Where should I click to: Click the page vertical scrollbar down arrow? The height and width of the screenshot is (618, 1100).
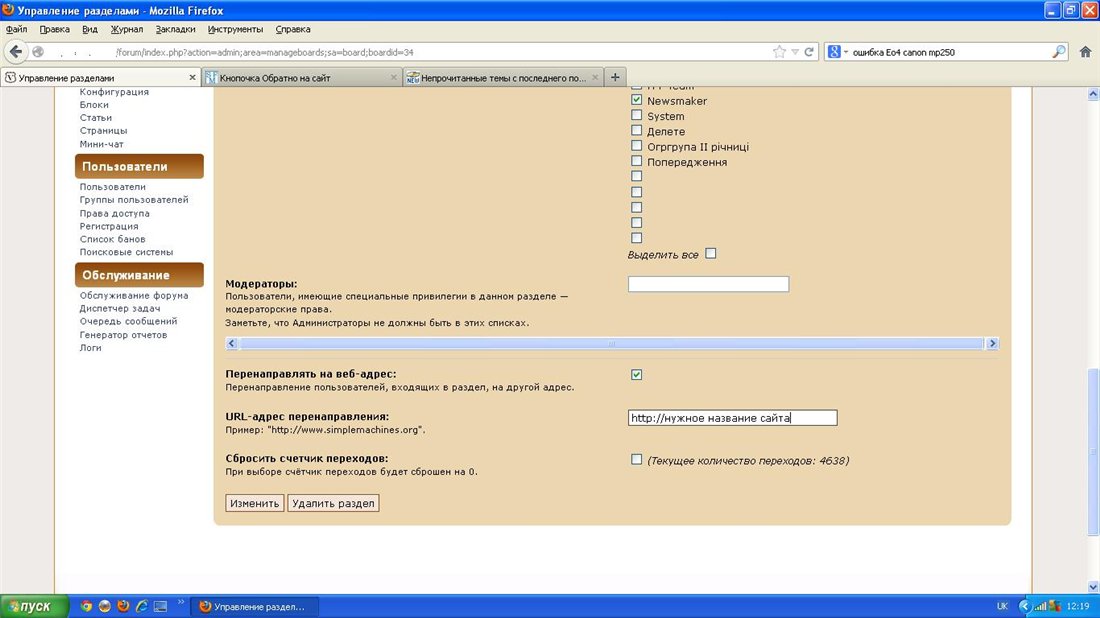pyautogui.click(x=1093, y=587)
